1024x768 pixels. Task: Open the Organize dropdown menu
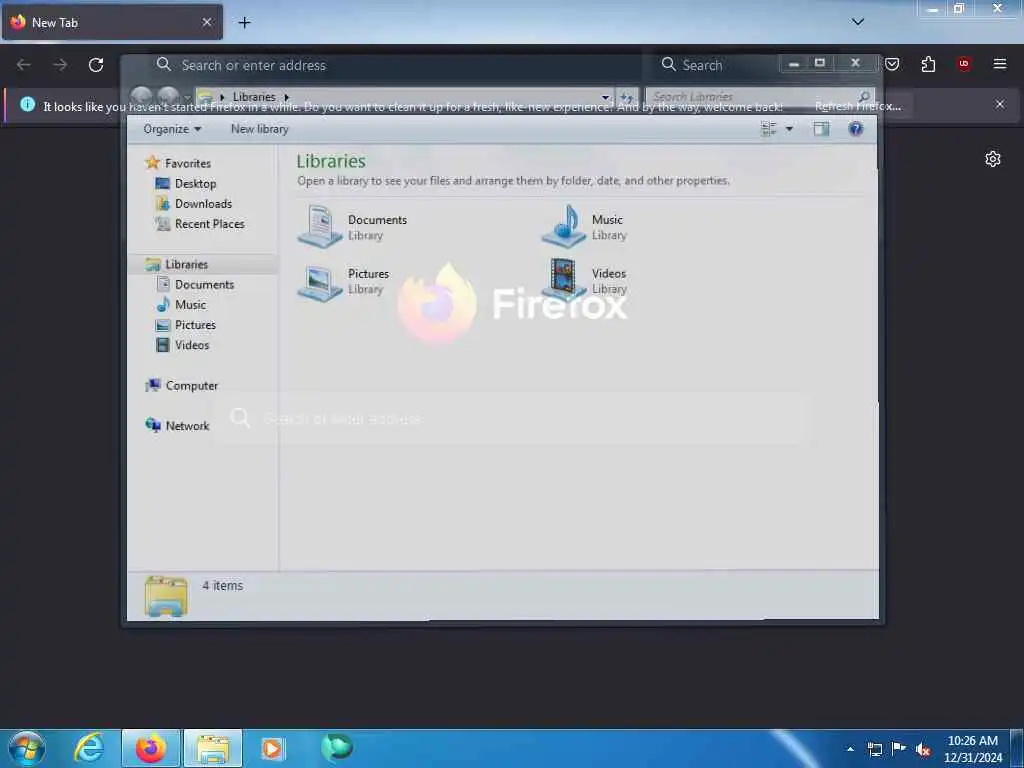click(x=172, y=129)
